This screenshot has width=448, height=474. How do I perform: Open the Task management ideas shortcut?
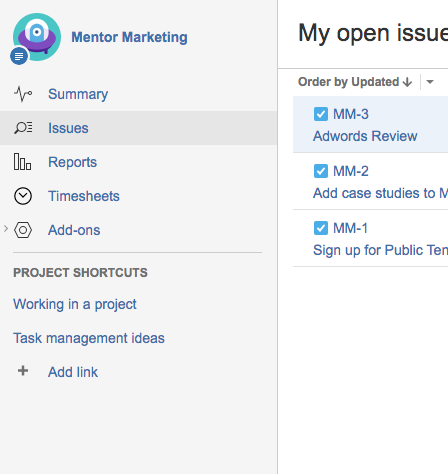coord(89,338)
